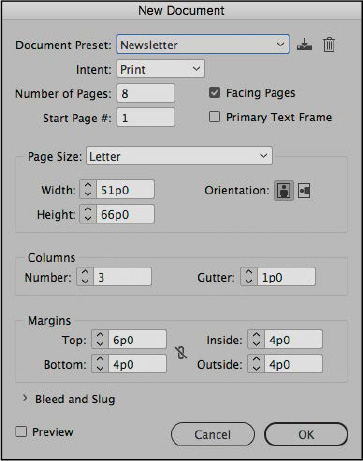The image size is (363, 461).
Task: Adjust the Width stepper arrows
Action: [88, 190]
